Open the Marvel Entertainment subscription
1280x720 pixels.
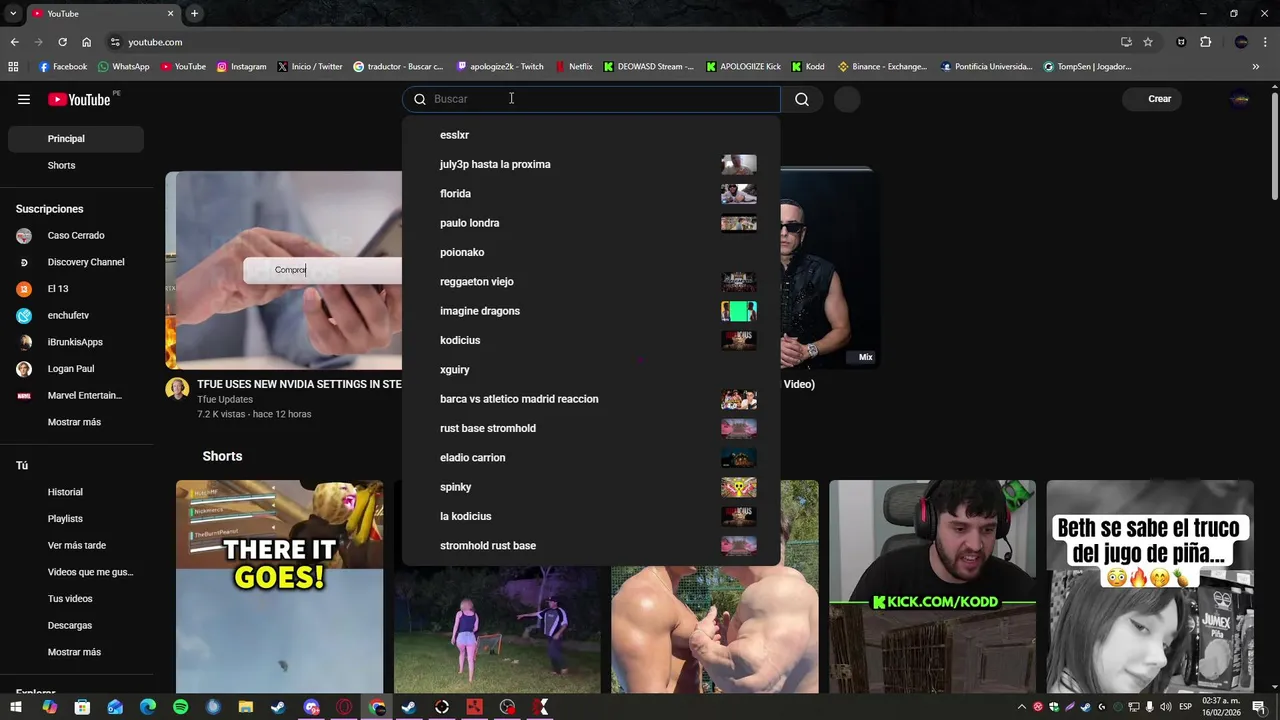tap(76, 395)
